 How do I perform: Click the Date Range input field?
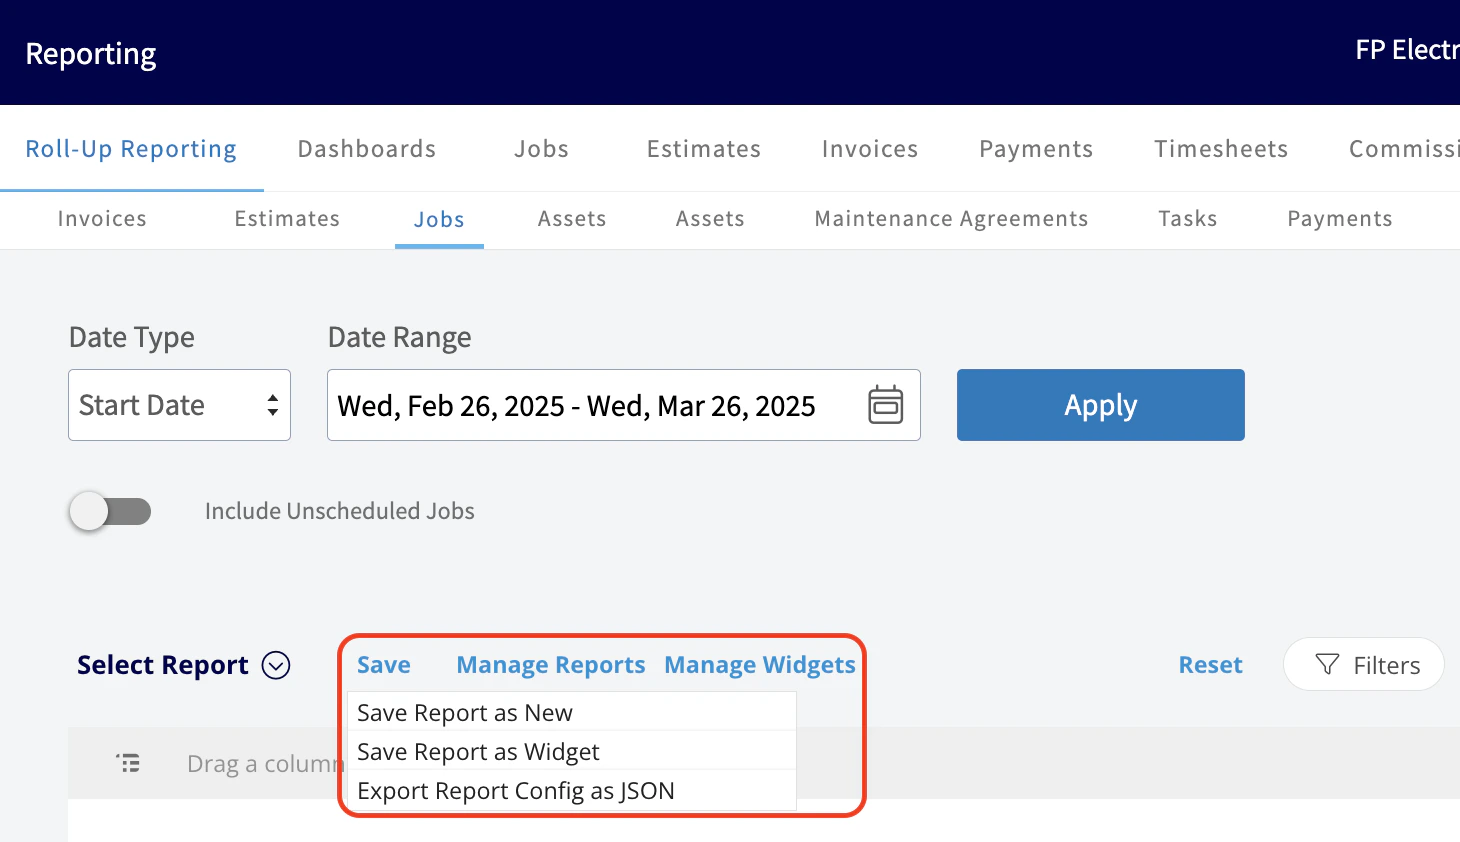623,405
